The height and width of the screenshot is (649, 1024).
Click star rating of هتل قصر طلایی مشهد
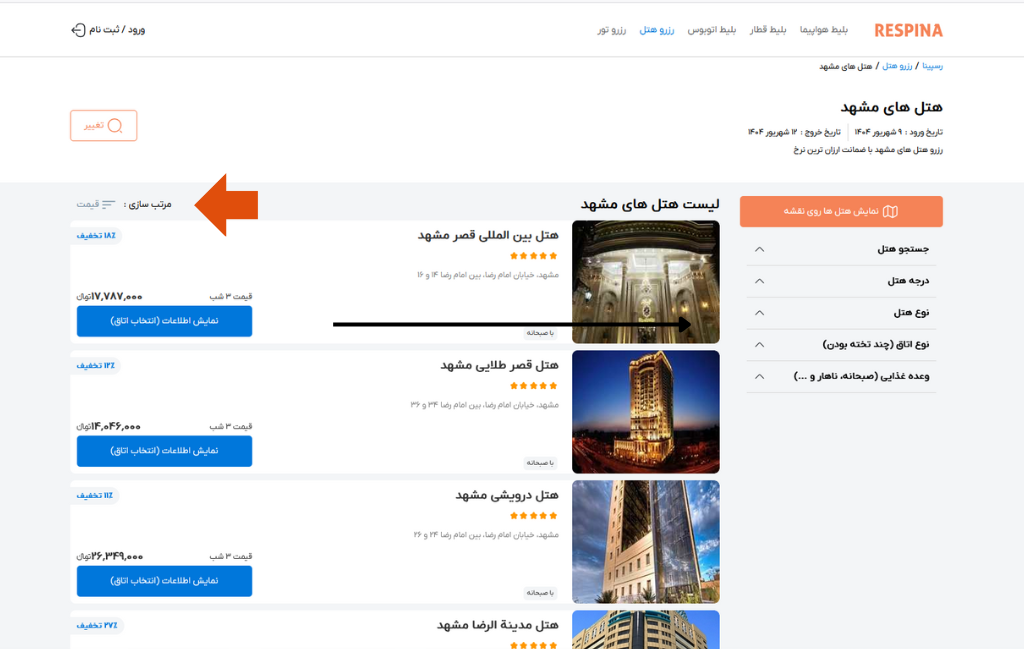(x=534, y=386)
